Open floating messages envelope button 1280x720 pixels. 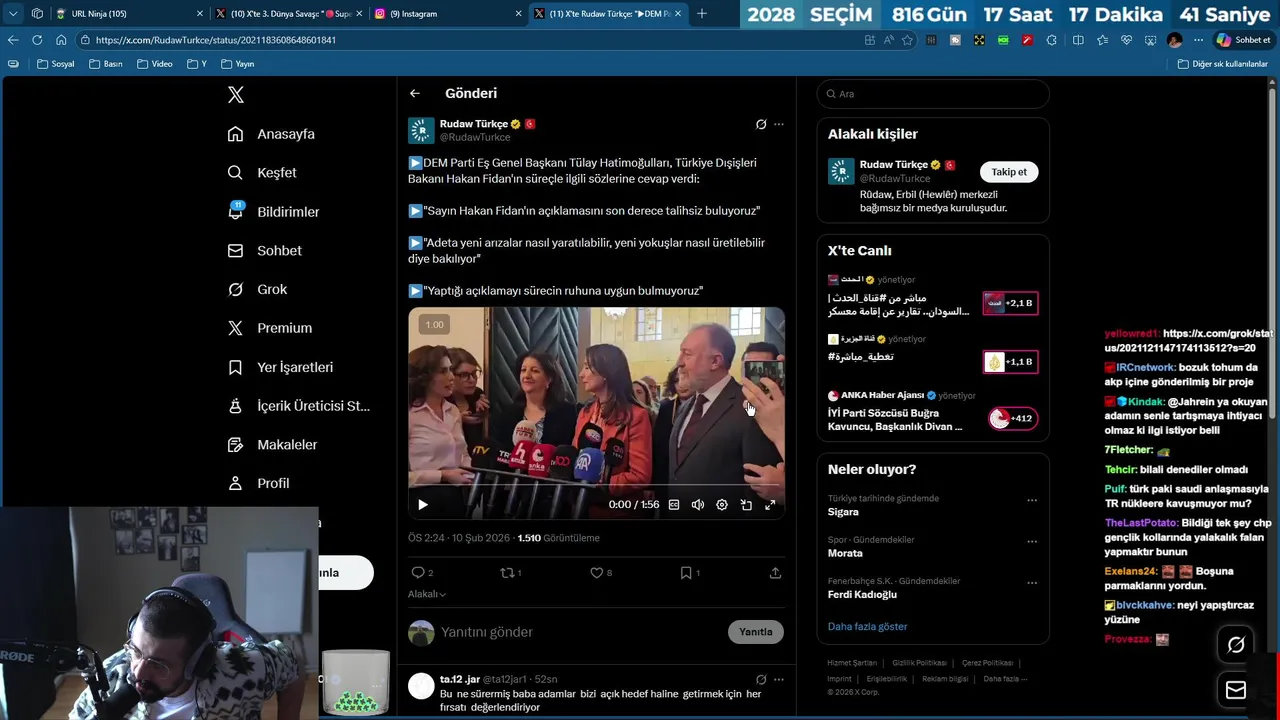tap(1236, 690)
